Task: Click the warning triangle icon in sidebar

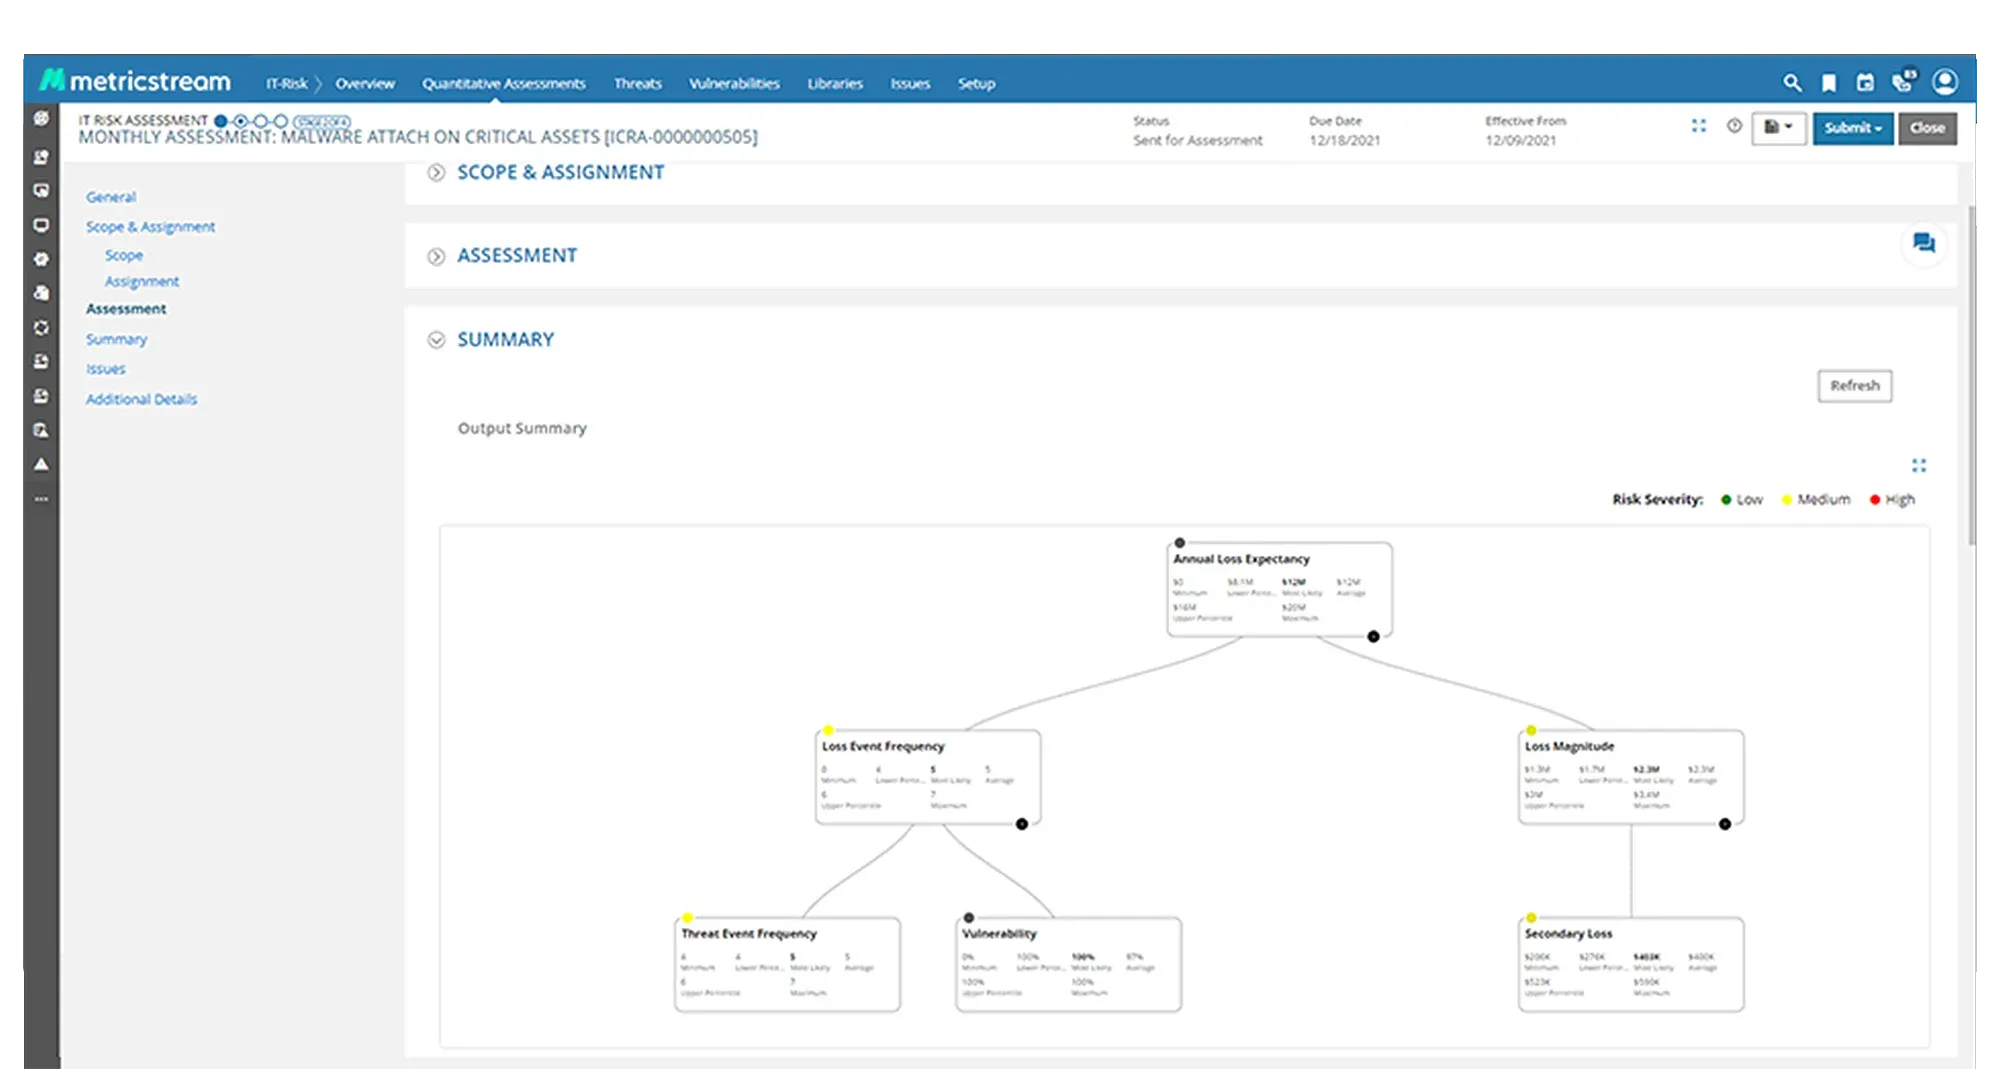Action: pos(41,464)
